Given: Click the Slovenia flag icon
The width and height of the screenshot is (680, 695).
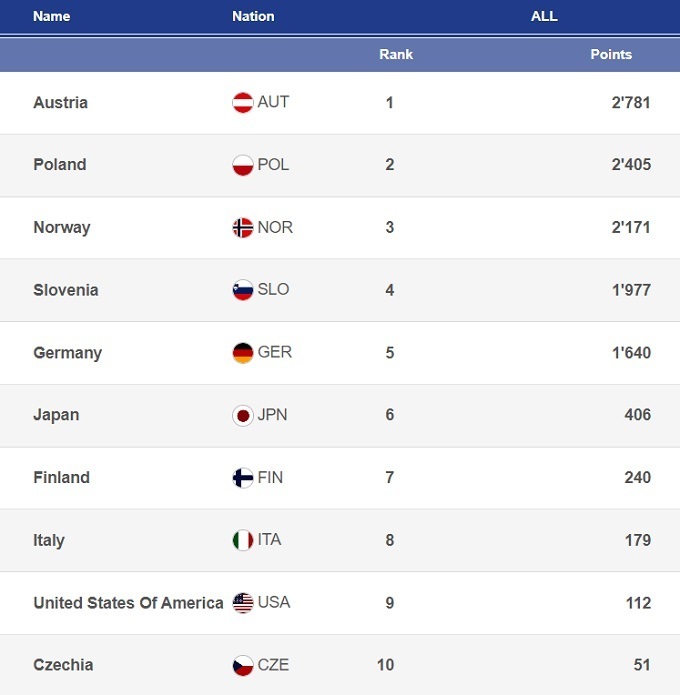Looking at the screenshot, I should 242,290.
